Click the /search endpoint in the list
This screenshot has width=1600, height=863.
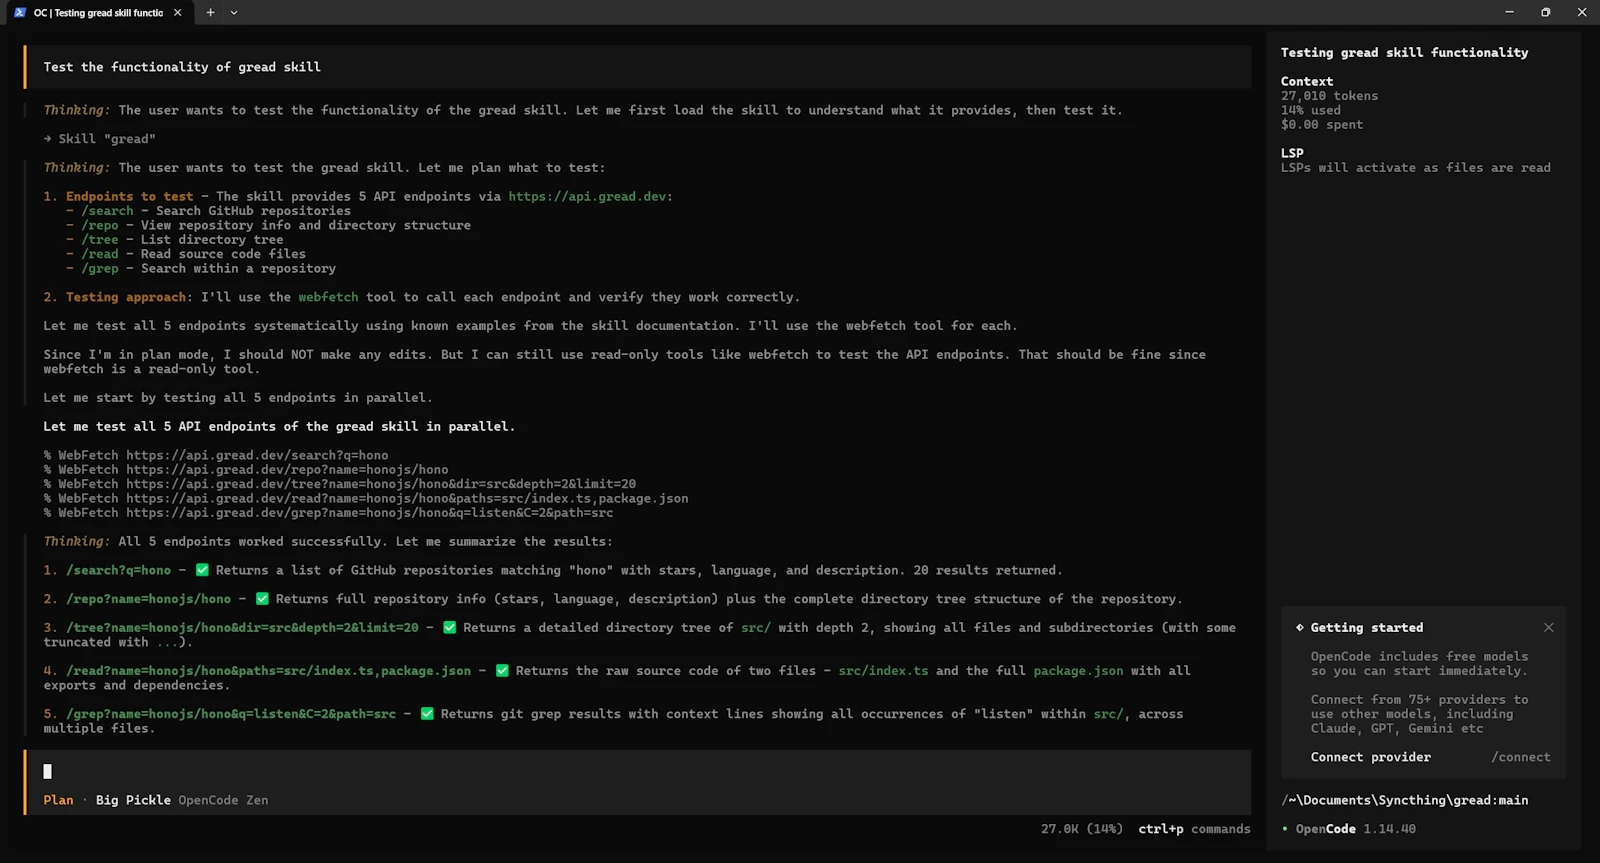tap(107, 211)
